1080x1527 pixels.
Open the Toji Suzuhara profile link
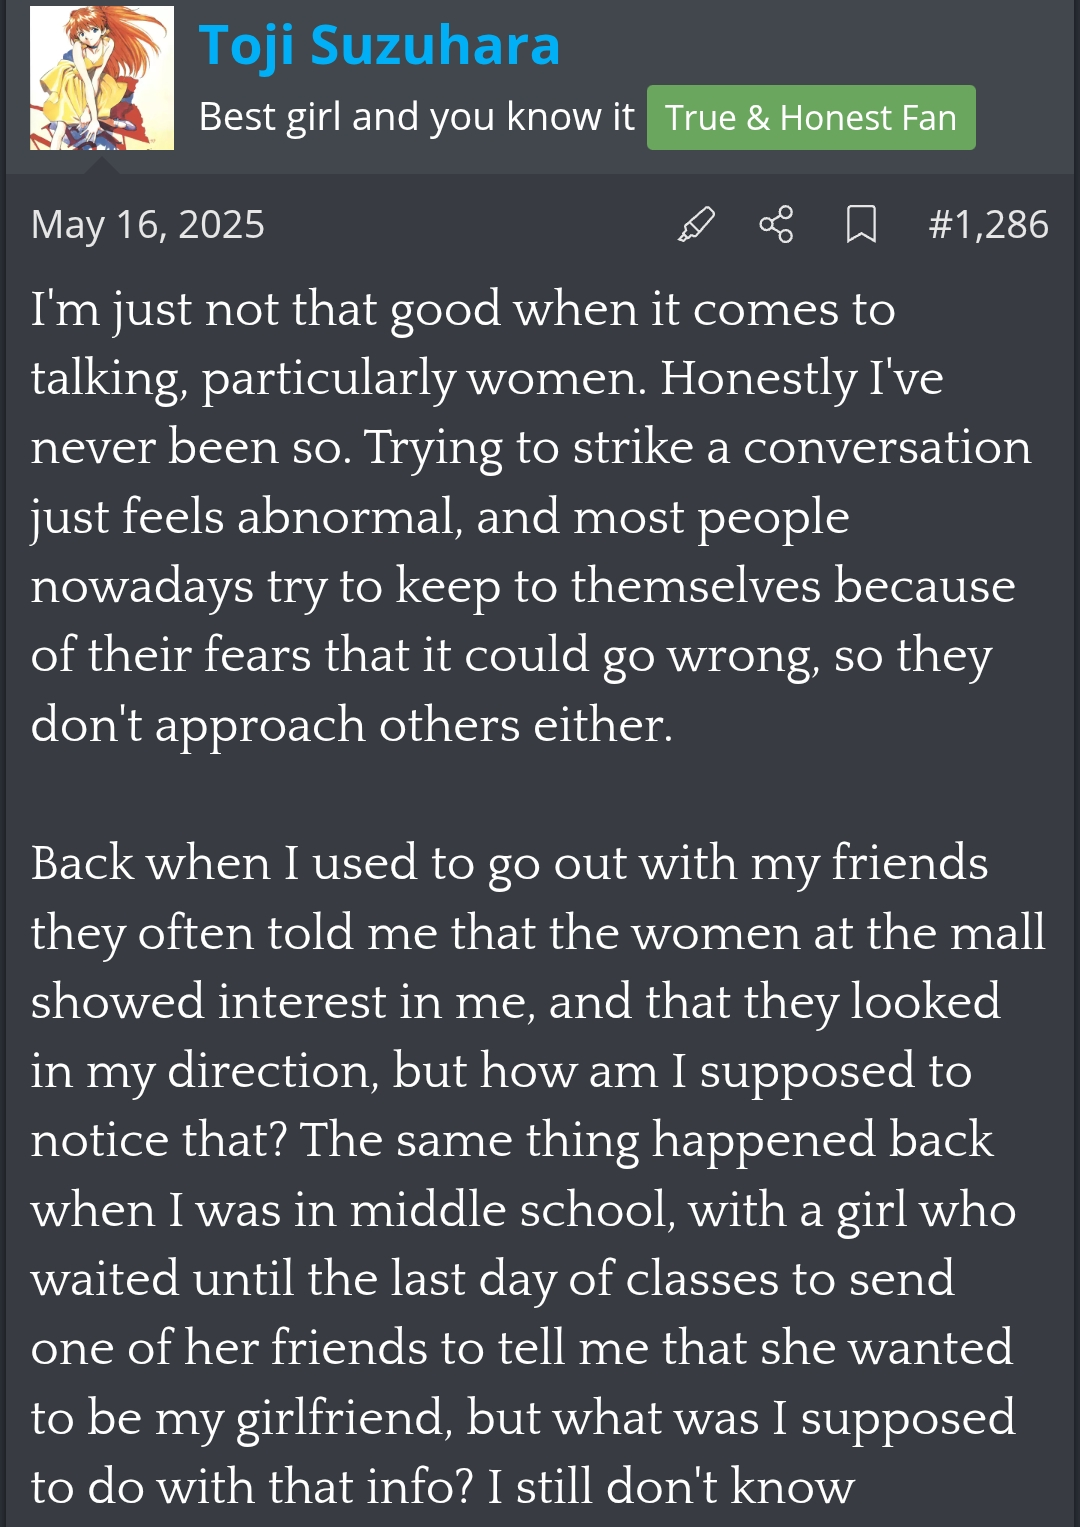pyautogui.click(x=379, y=45)
